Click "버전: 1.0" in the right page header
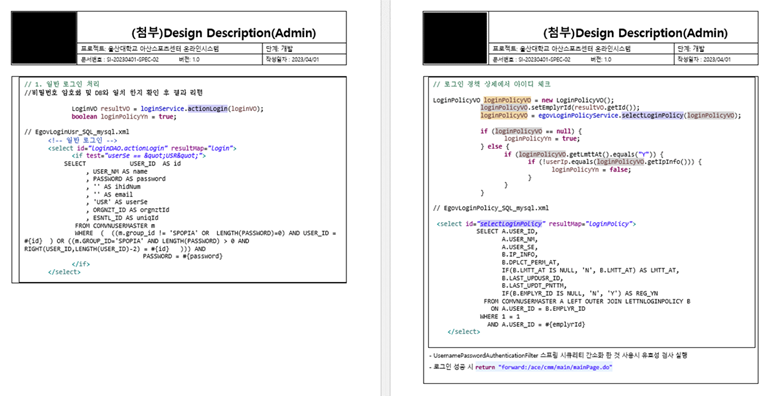Screen dimensions: 770x396 coord(601,59)
